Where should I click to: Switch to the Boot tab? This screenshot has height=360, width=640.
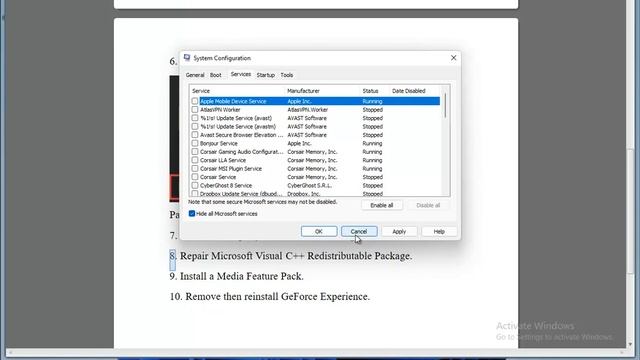pyautogui.click(x=216, y=75)
